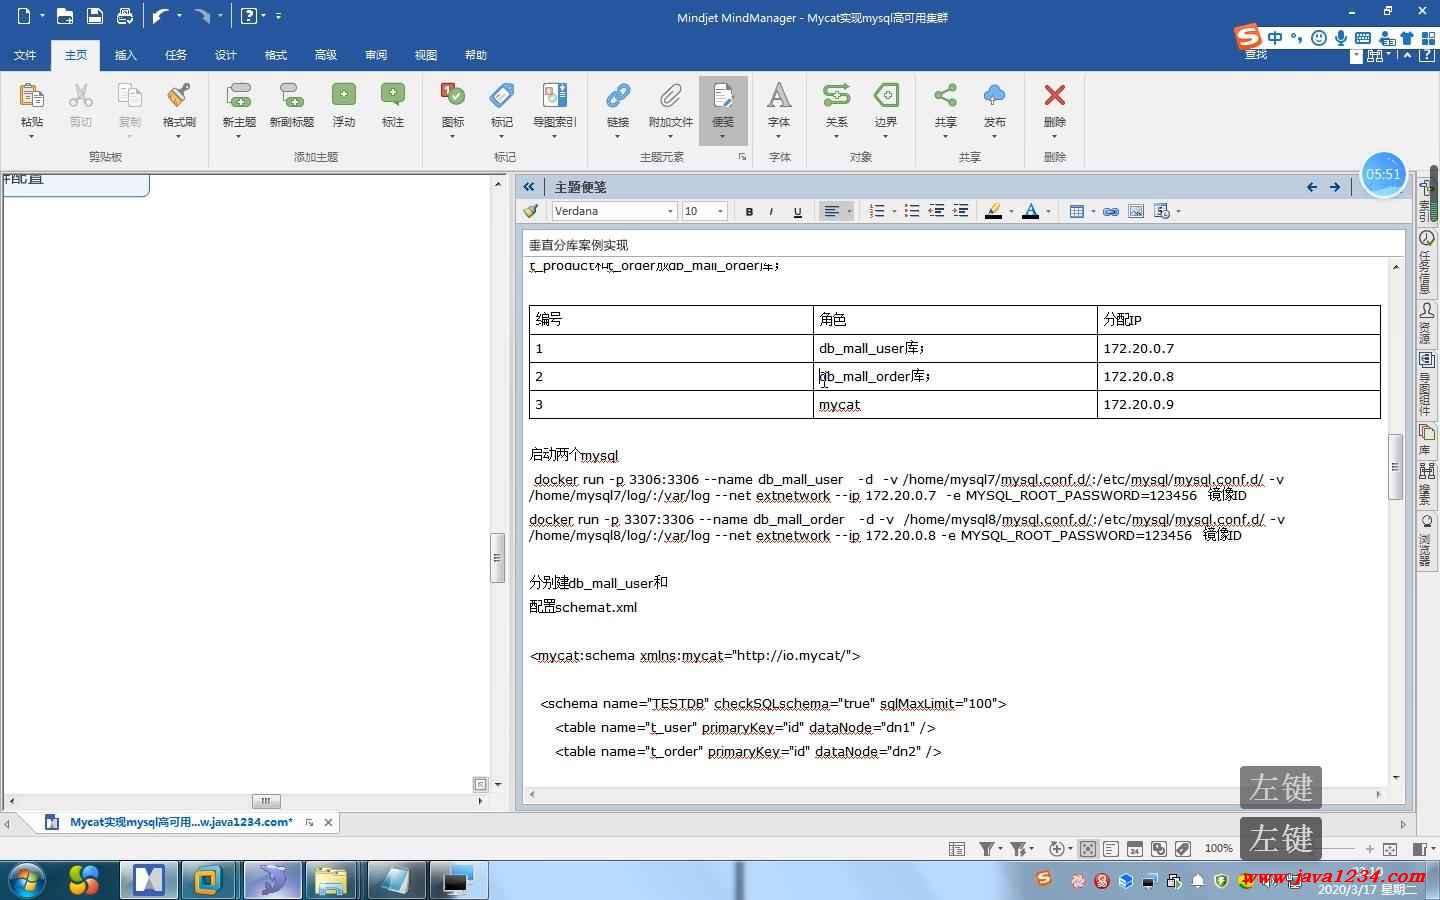Add a Link (链接) to topic
Screen dimensions: 1440x900
click(x=618, y=96)
